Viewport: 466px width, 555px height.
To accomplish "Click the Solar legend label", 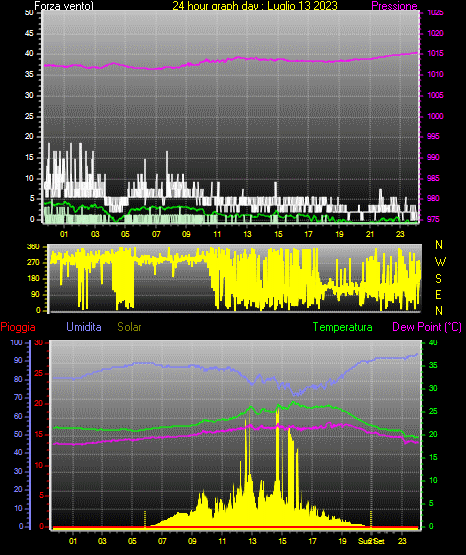I will click(x=130, y=327).
